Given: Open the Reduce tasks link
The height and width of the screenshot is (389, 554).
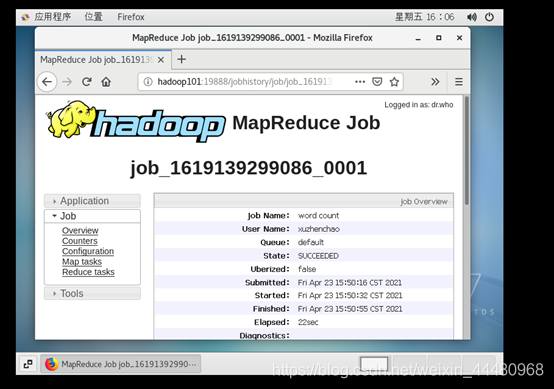Looking at the screenshot, I should pos(88,272).
